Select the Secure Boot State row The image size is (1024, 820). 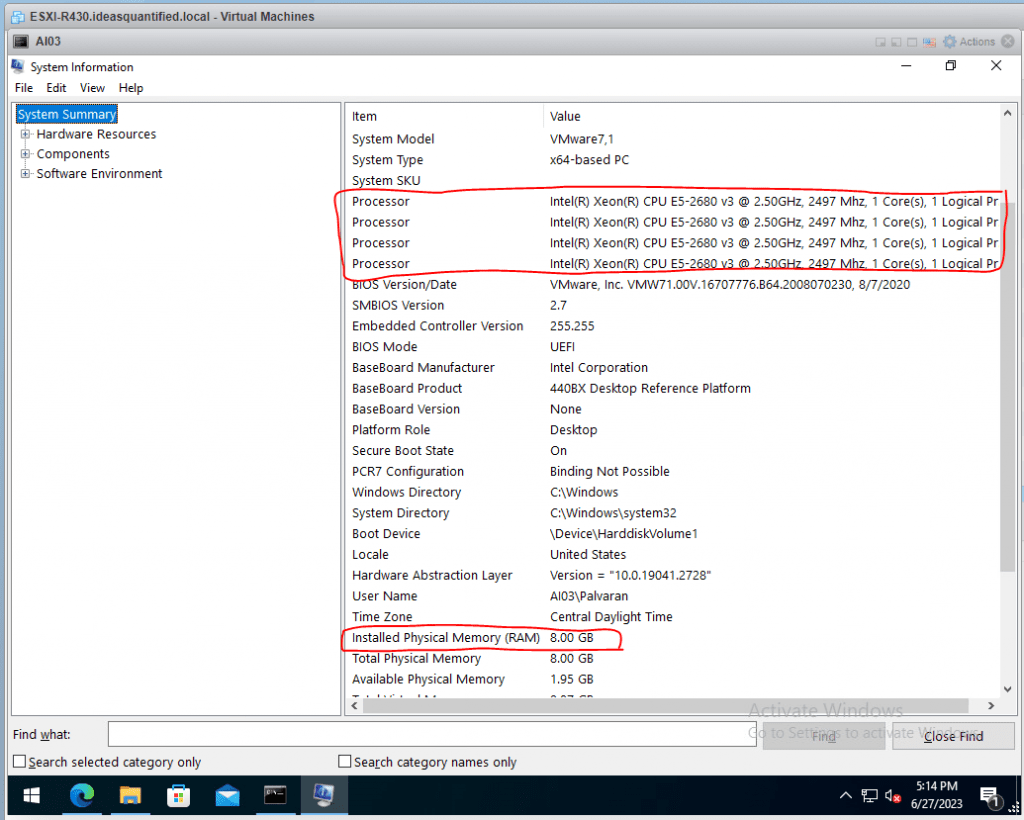[673, 450]
